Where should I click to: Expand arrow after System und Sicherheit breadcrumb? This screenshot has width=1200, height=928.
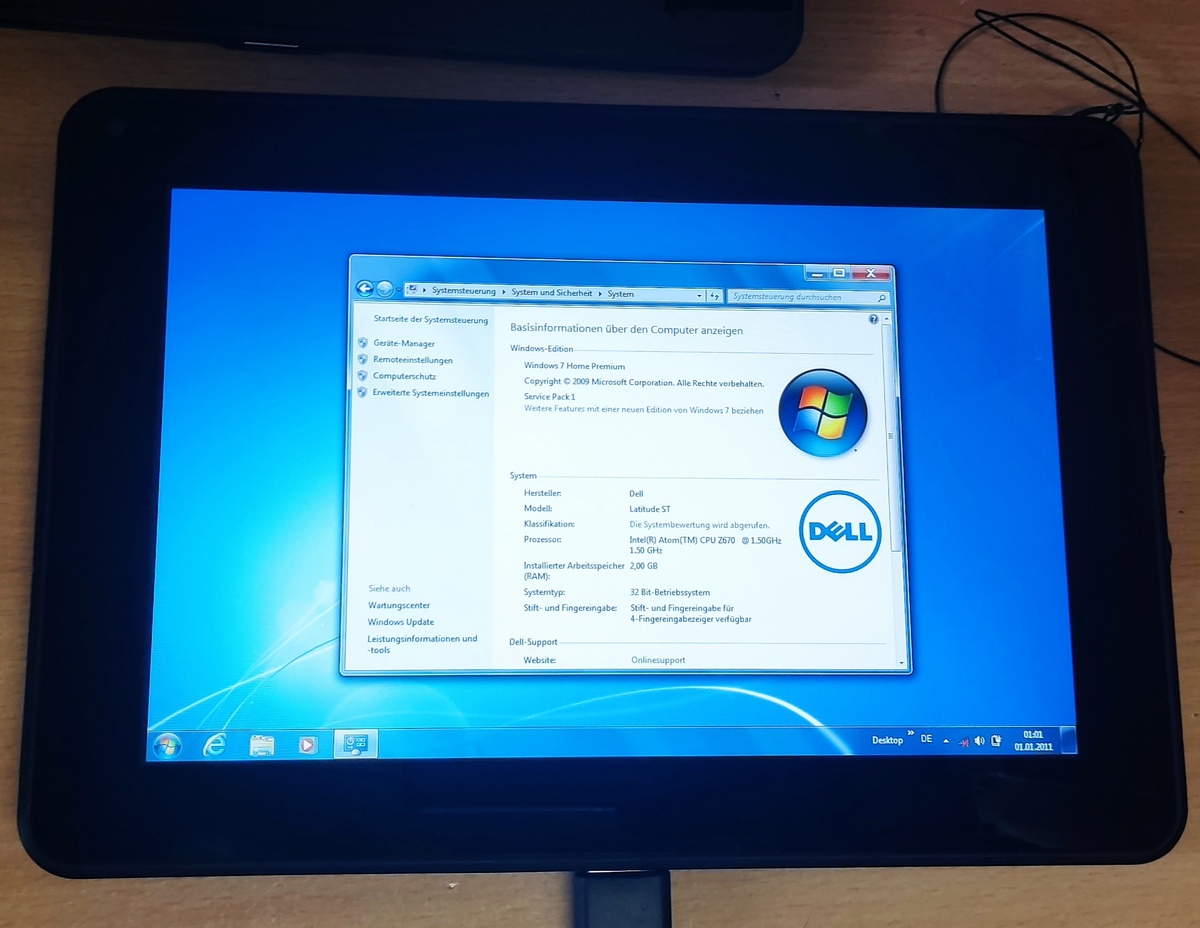(600, 294)
